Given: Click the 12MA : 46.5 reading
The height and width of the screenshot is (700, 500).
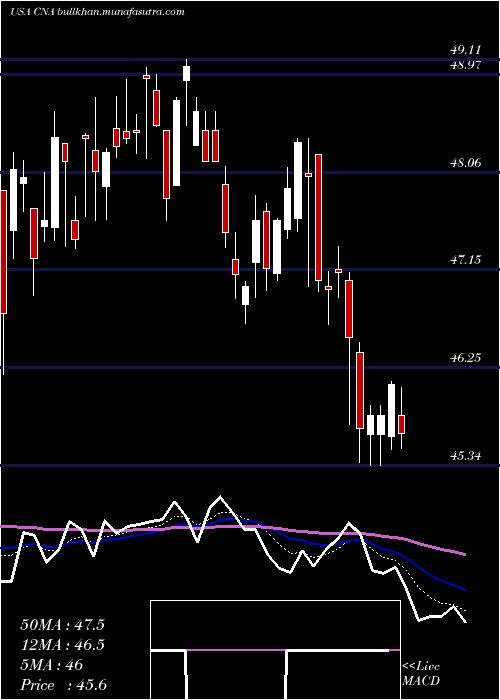Looking at the screenshot, I should 62,645.
